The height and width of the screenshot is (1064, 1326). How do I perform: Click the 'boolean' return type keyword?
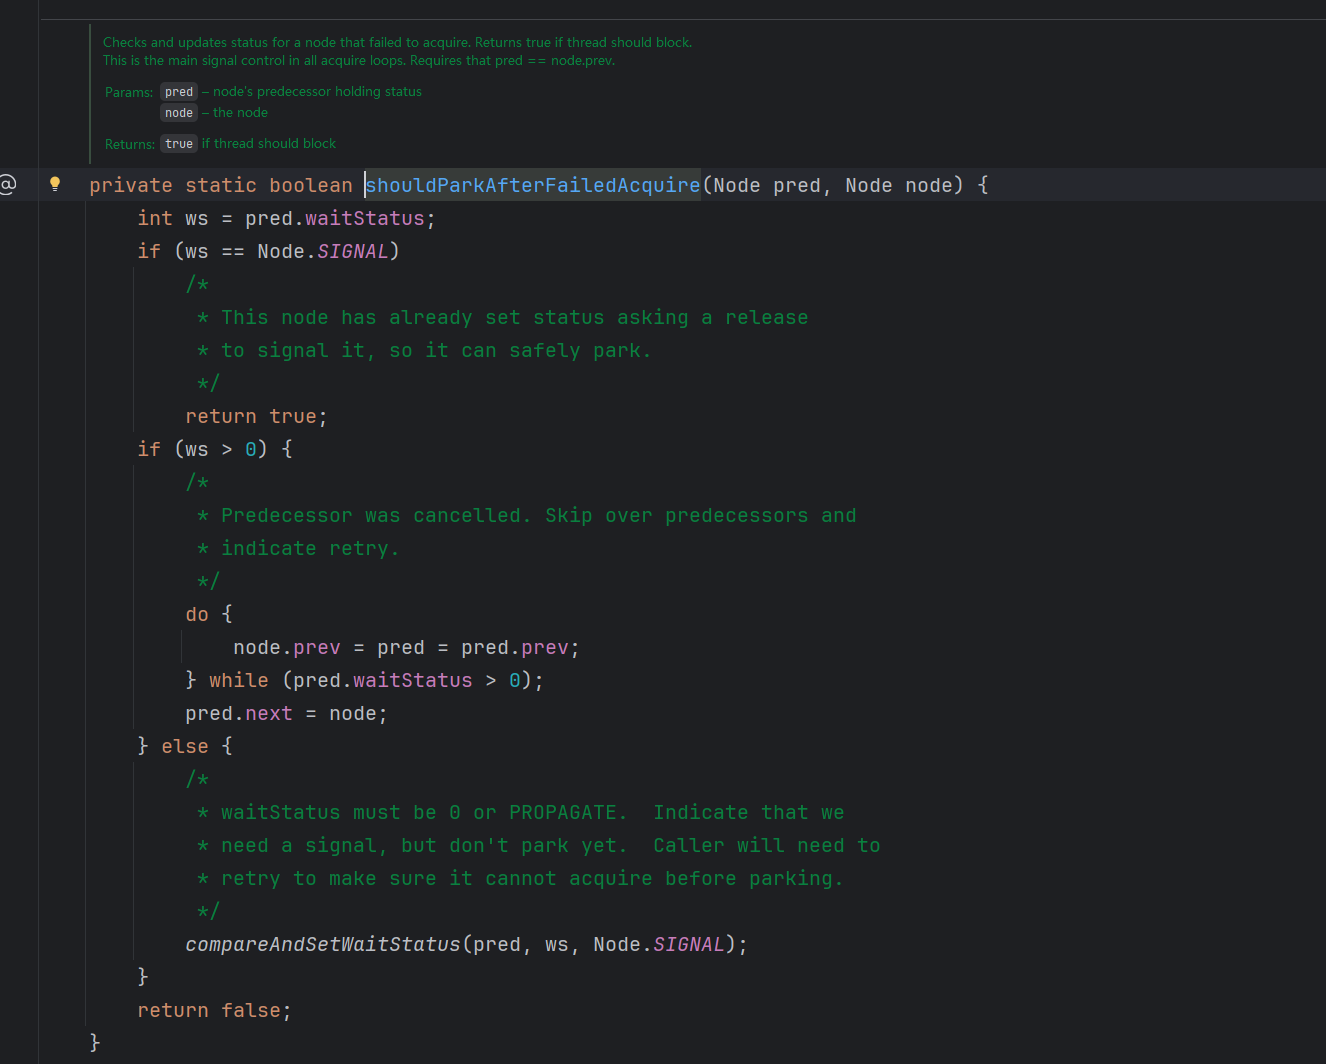(310, 185)
